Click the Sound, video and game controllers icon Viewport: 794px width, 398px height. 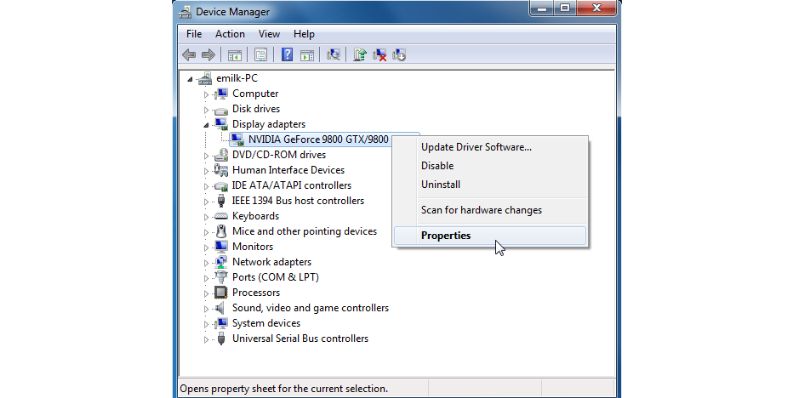221,308
